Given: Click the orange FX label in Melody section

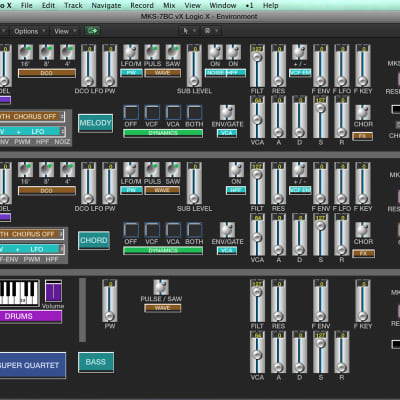Looking at the screenshot, I should tap(363, 136).
